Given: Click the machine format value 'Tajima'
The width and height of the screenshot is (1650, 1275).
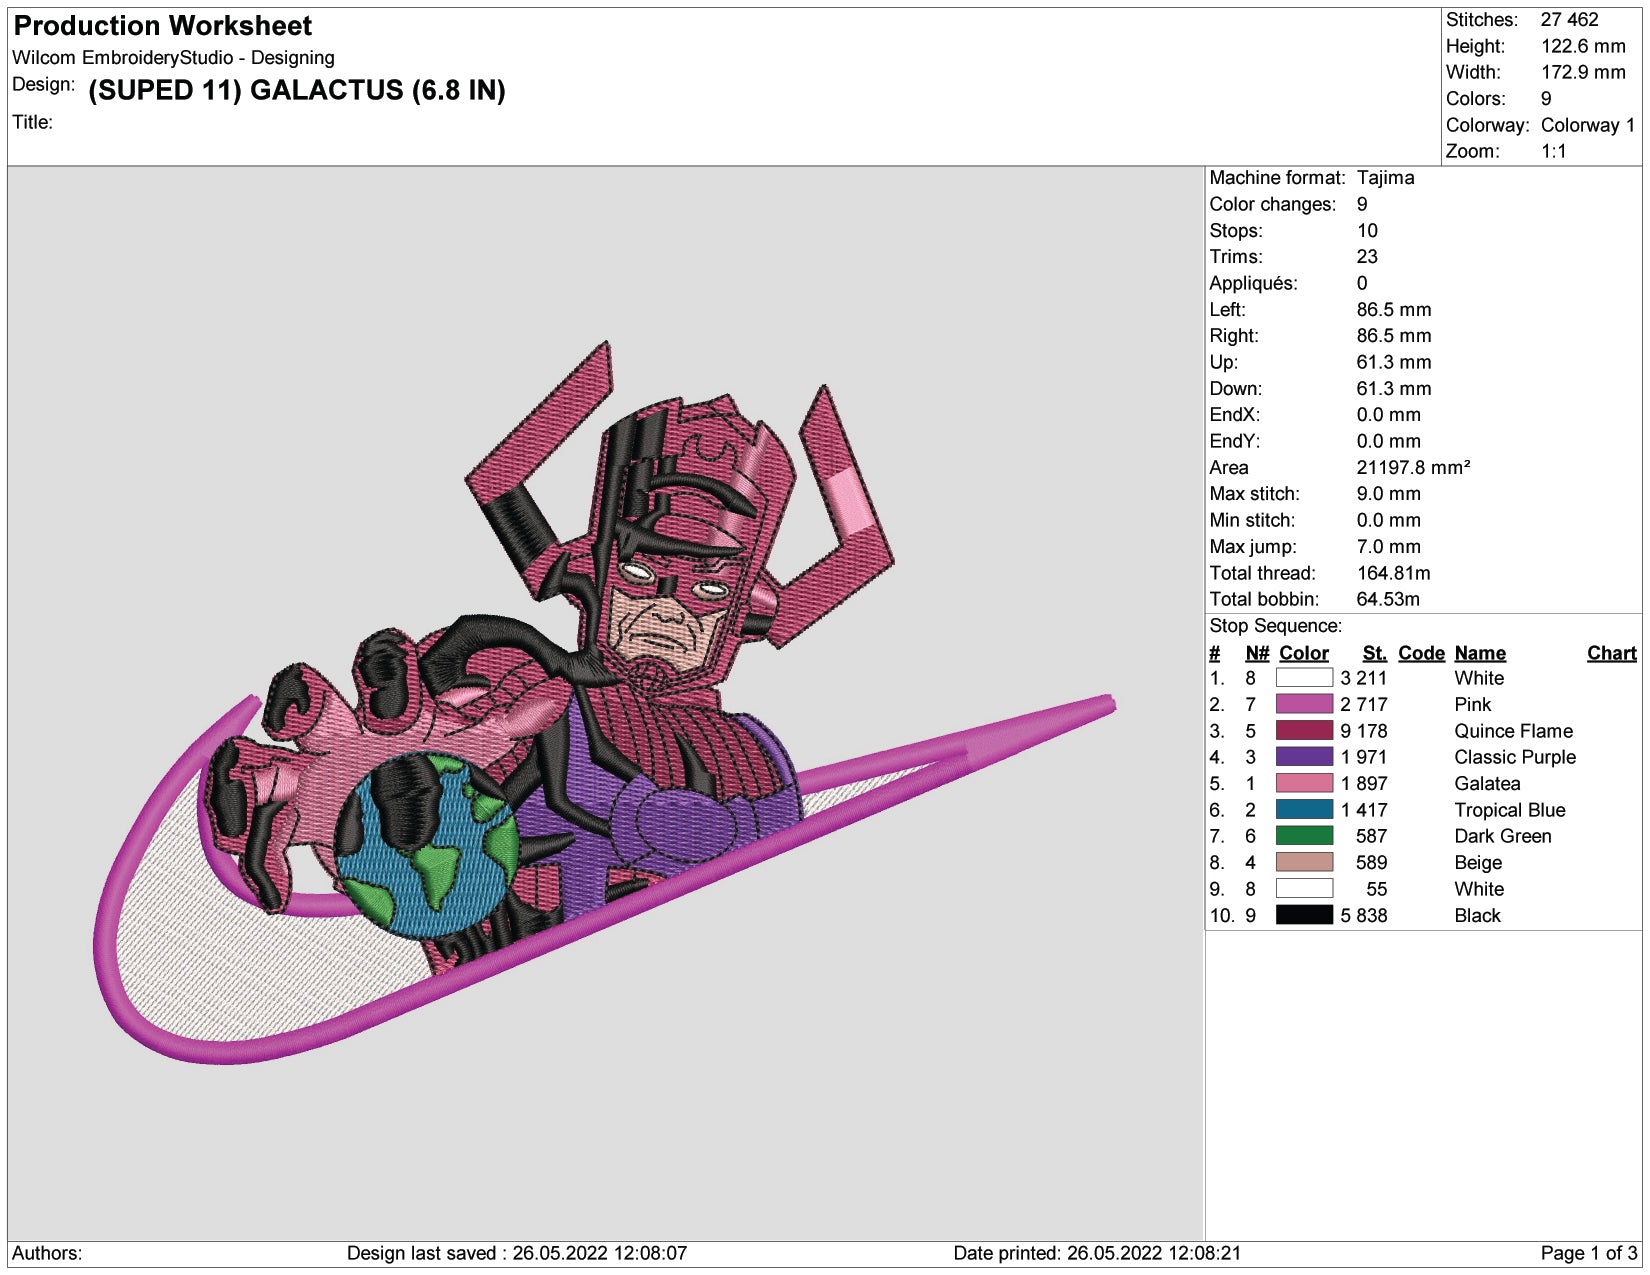Looking at the screenshot, I should 1385,178.
